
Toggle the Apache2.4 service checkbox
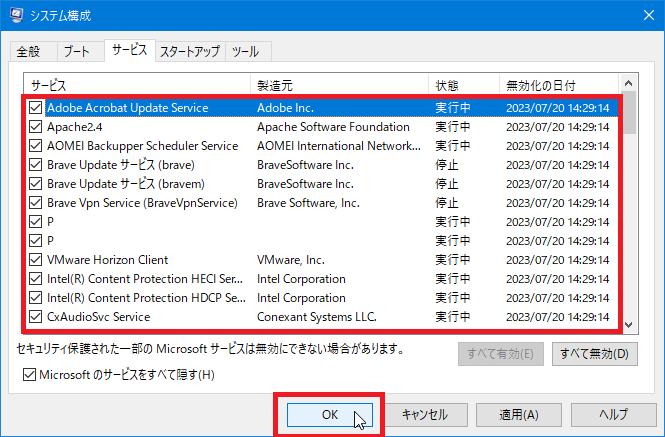click(36, 127)
